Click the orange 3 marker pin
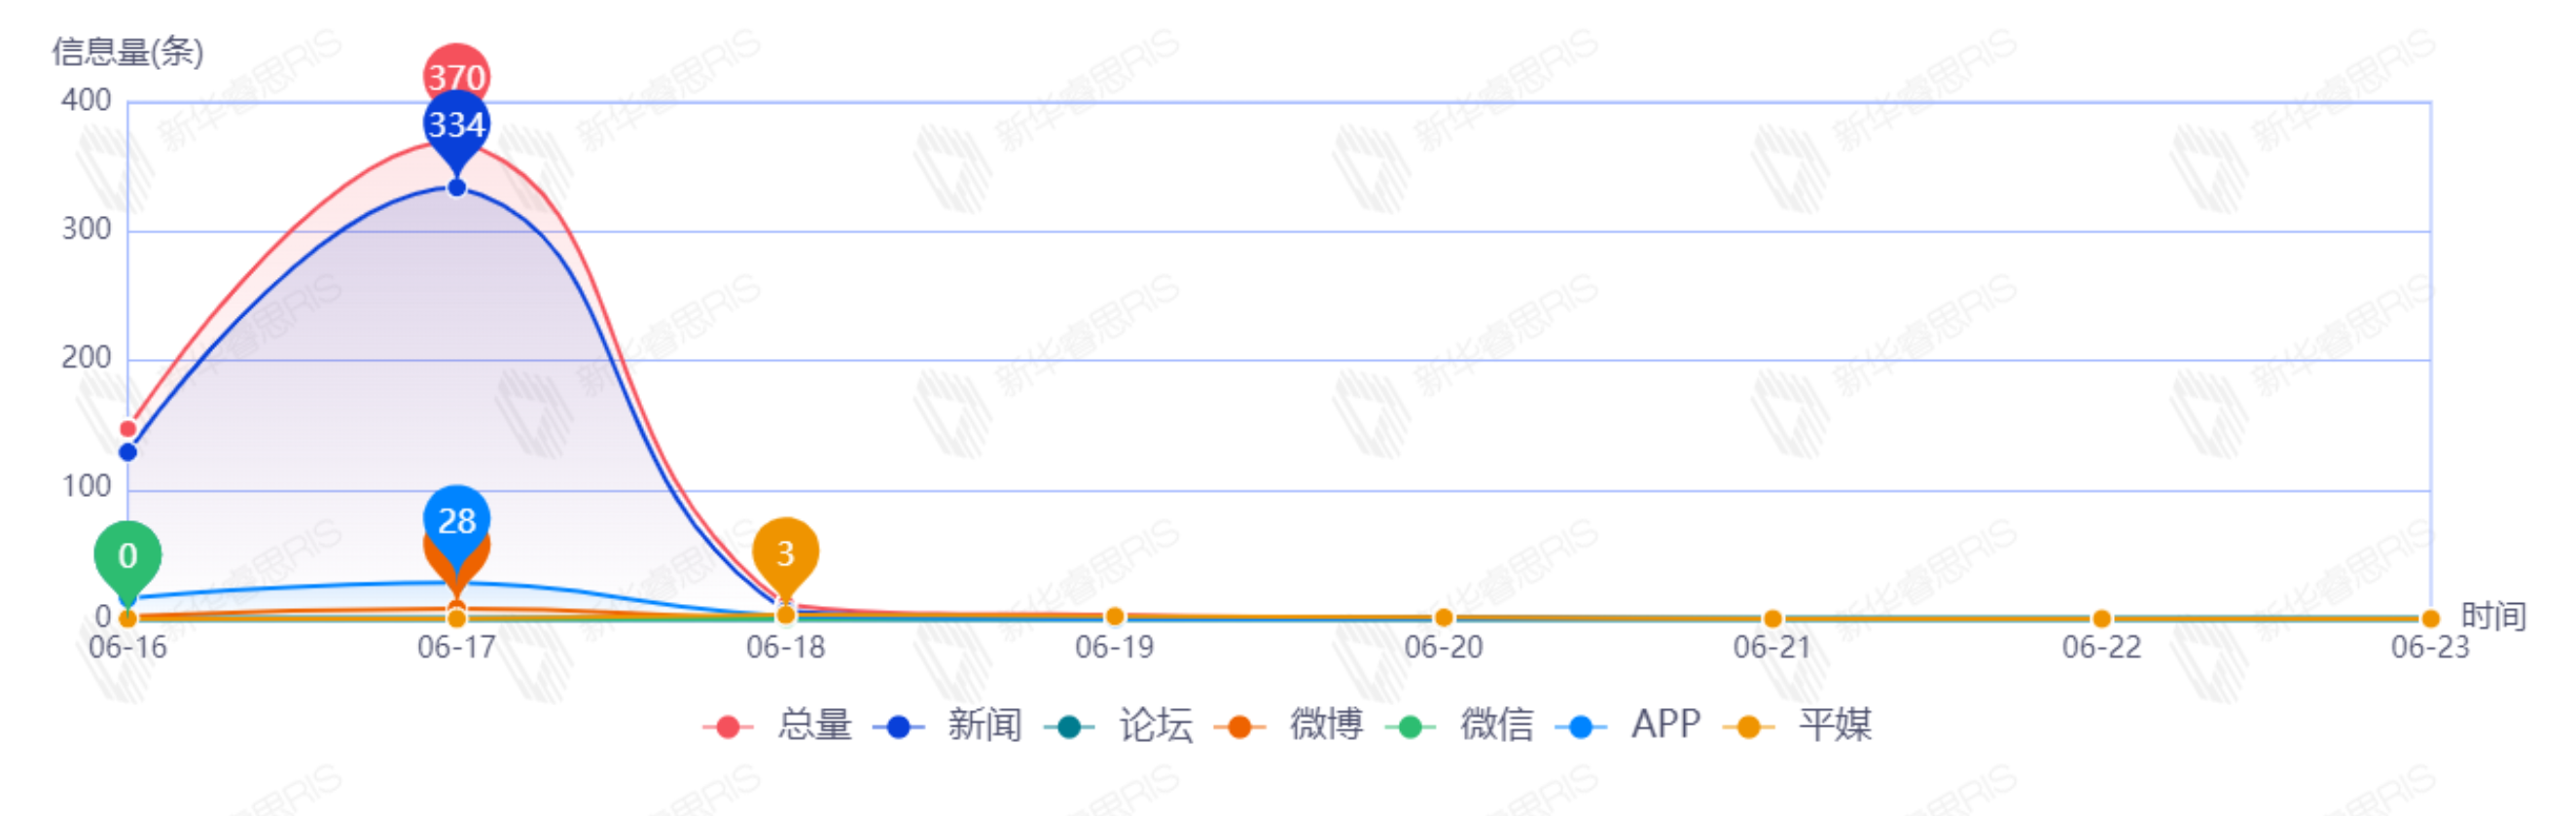Screen dimensions: 2576x816 pyautogui.click(x=786, y=555)
